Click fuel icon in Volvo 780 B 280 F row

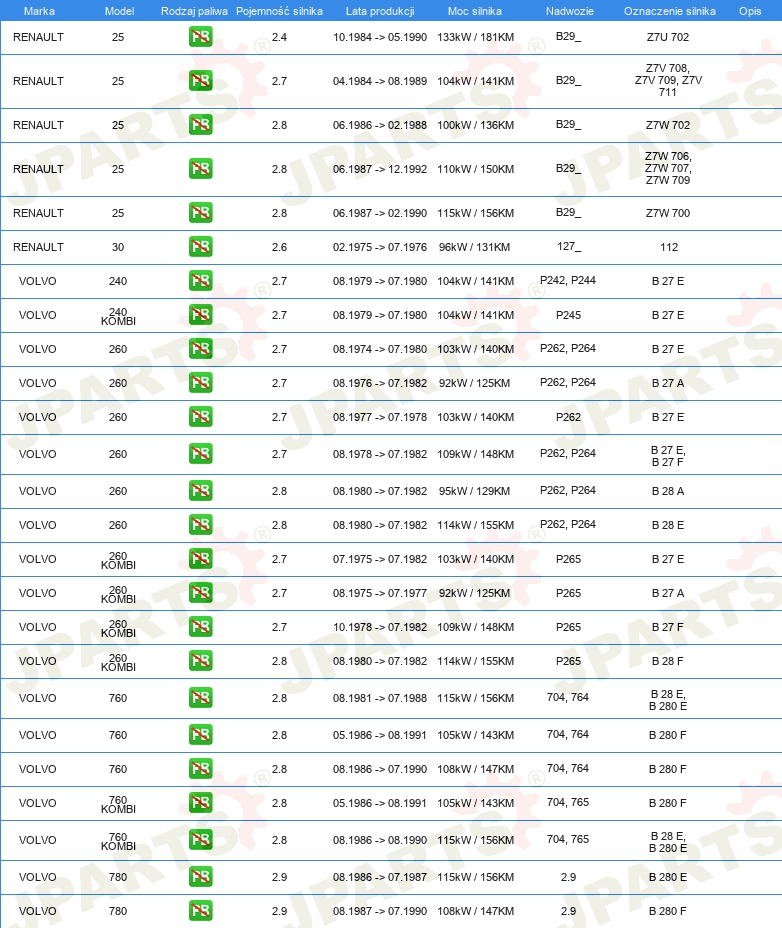pyautogui.click(x=201, y=911)
